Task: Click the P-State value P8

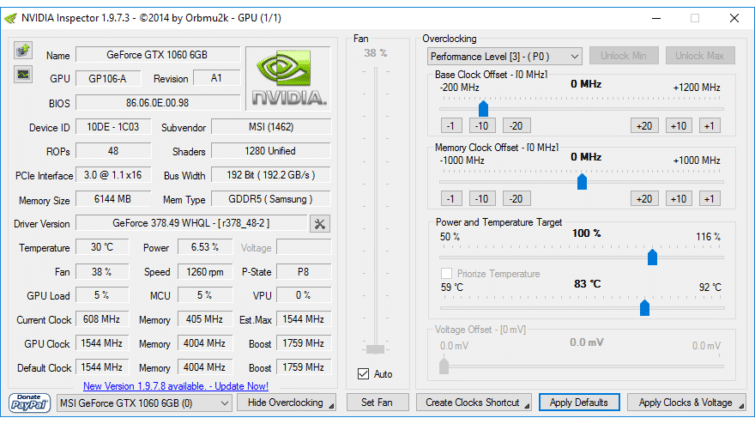Action: [303, 271]
